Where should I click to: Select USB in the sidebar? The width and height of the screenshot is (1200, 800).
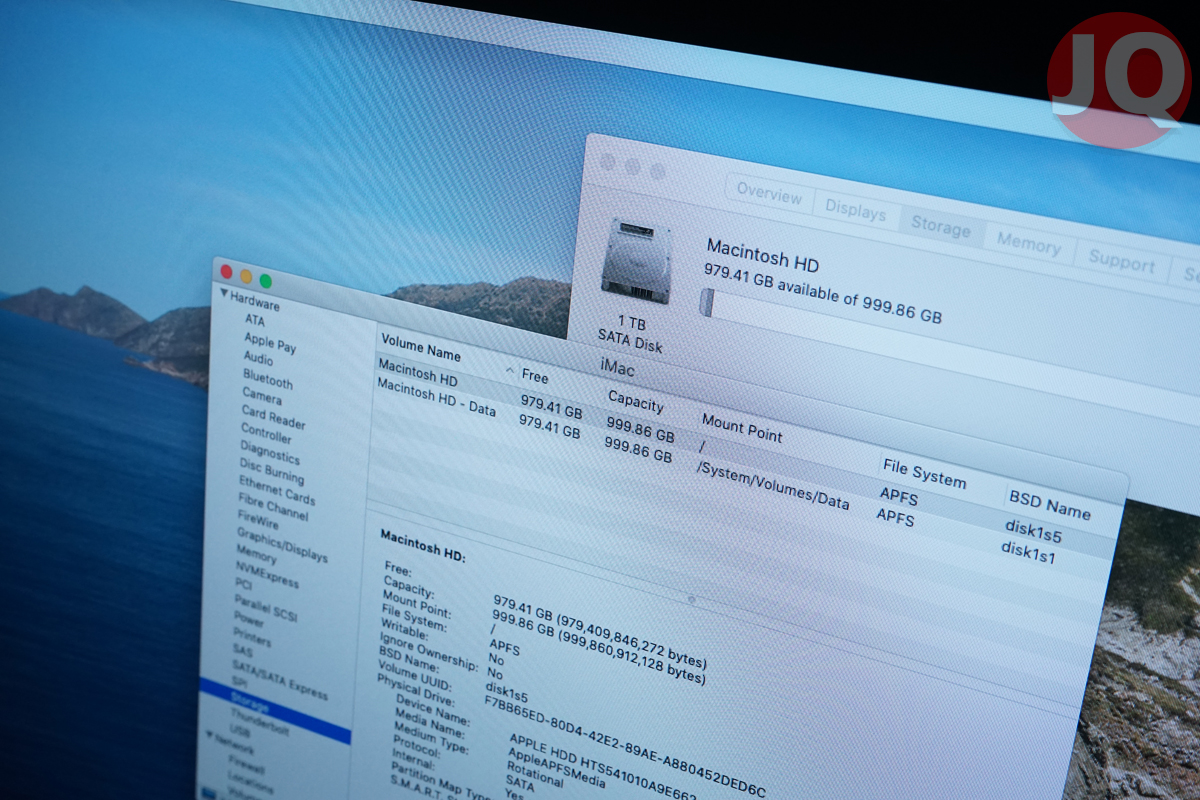point(240,732)
